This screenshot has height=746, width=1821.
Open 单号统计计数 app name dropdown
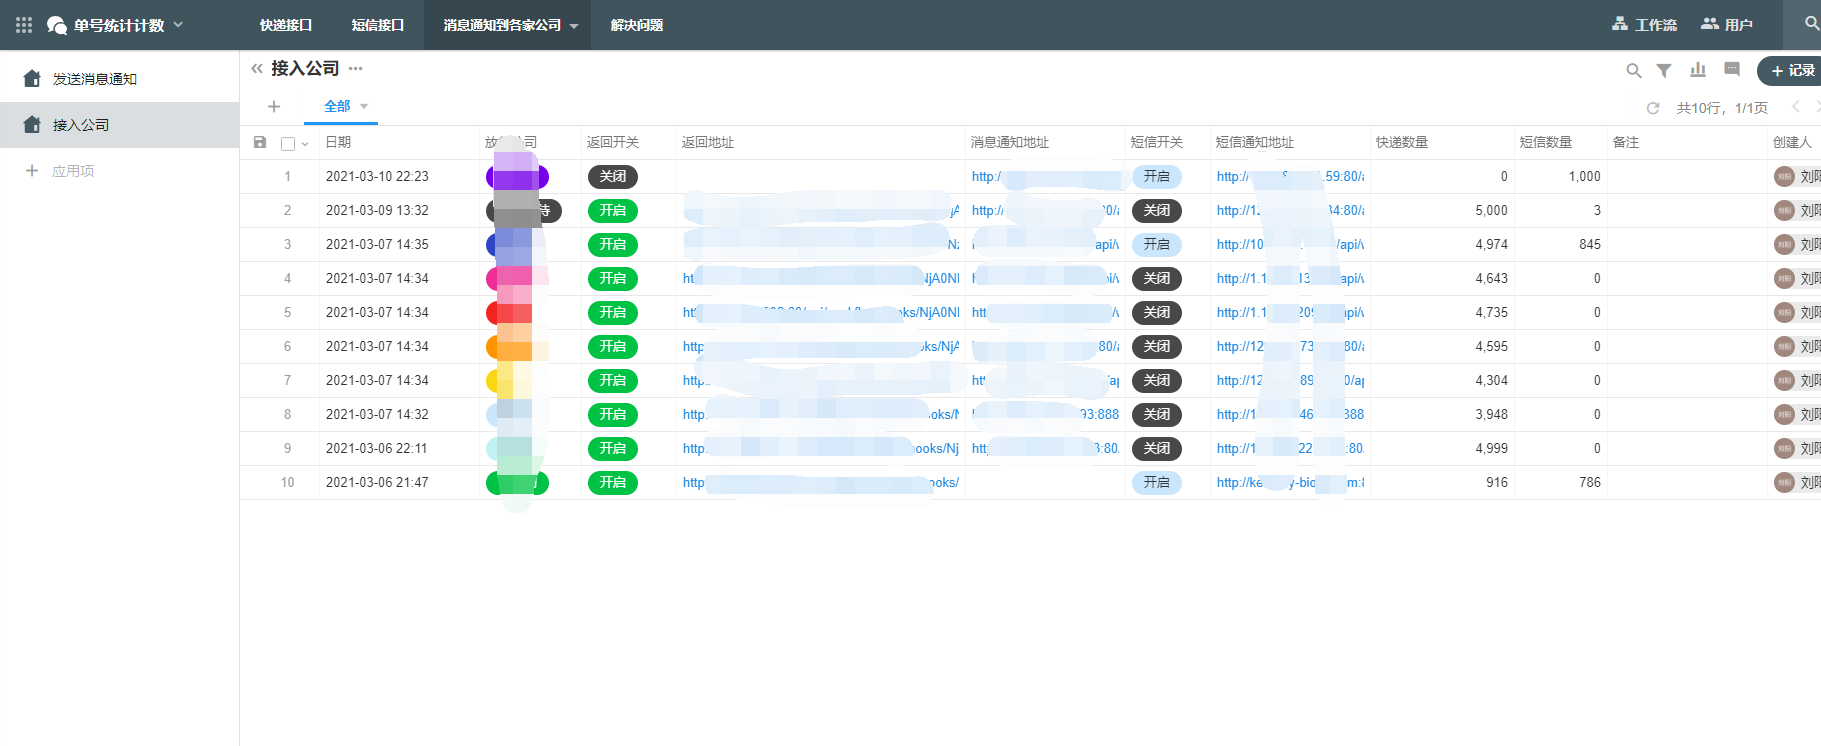click(178, 25)
